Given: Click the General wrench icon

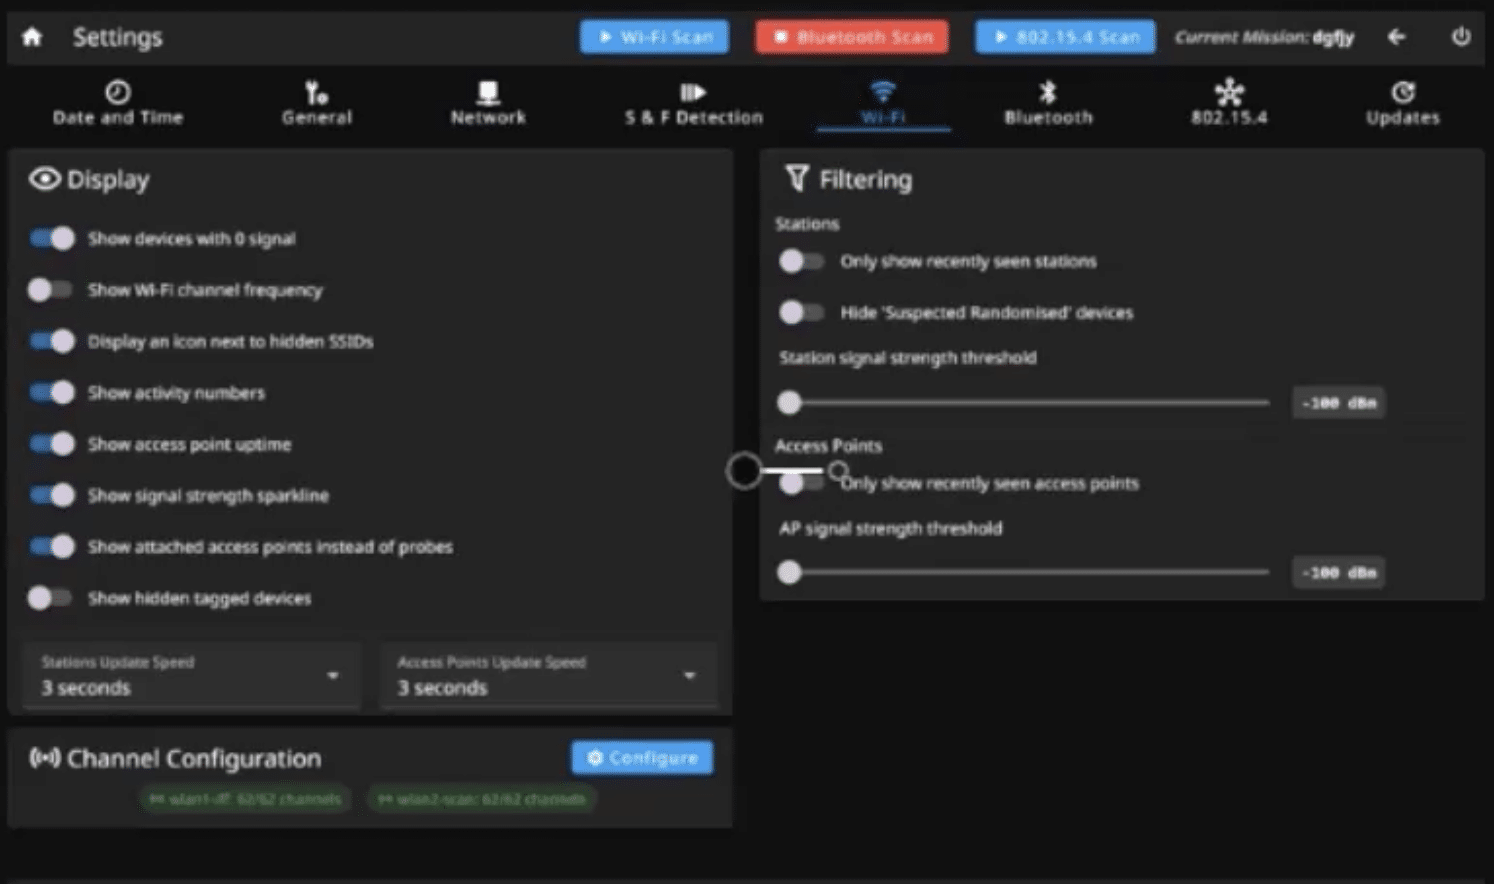Looking at the screenshot, I should point(316,92).
